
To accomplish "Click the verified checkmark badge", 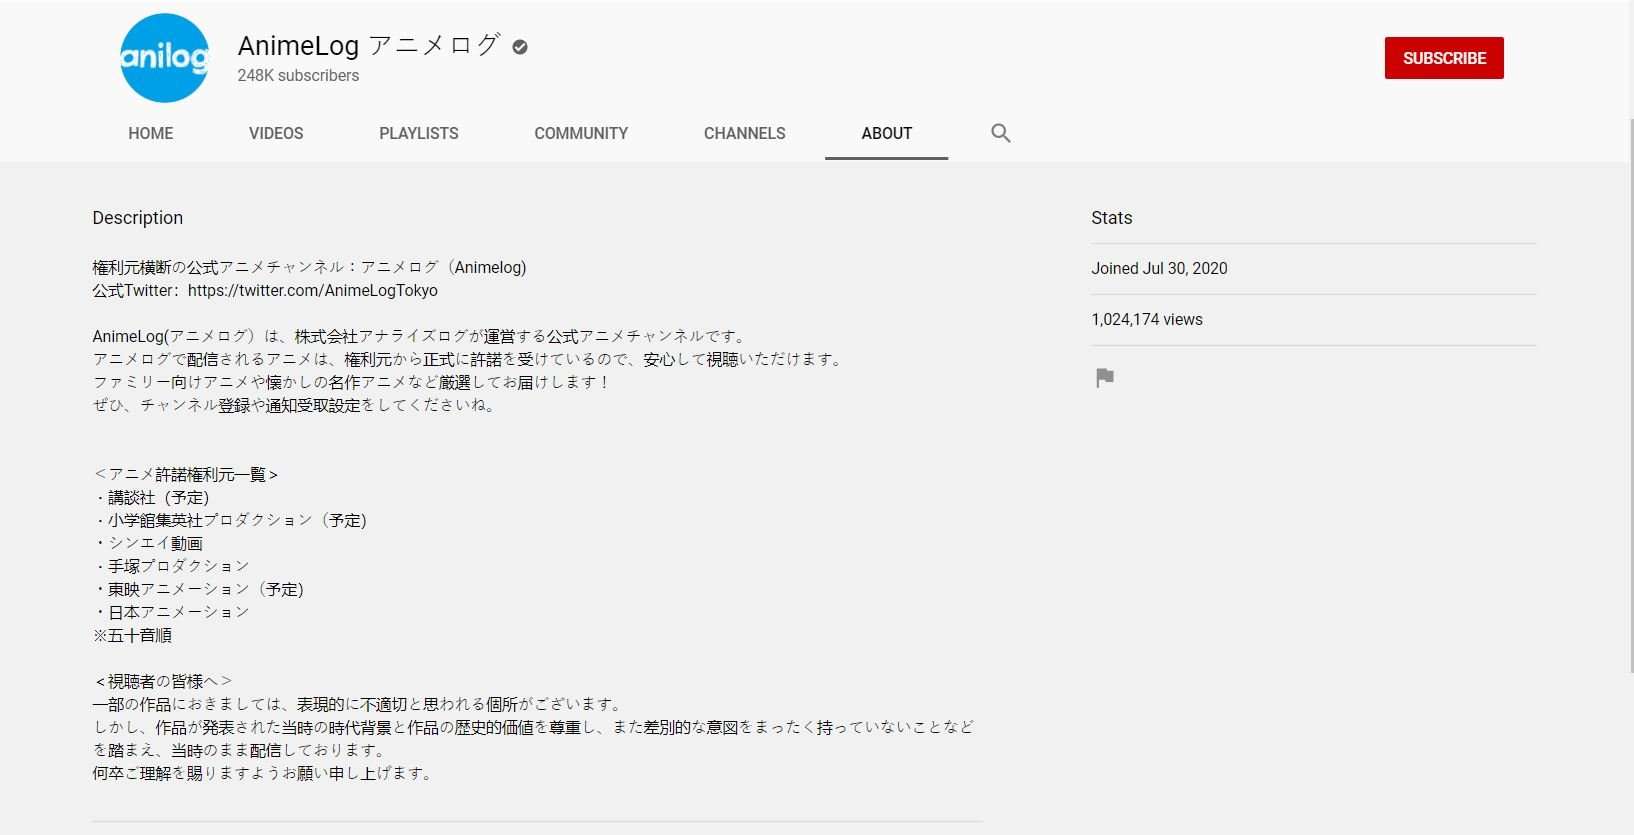I will 520,47.
